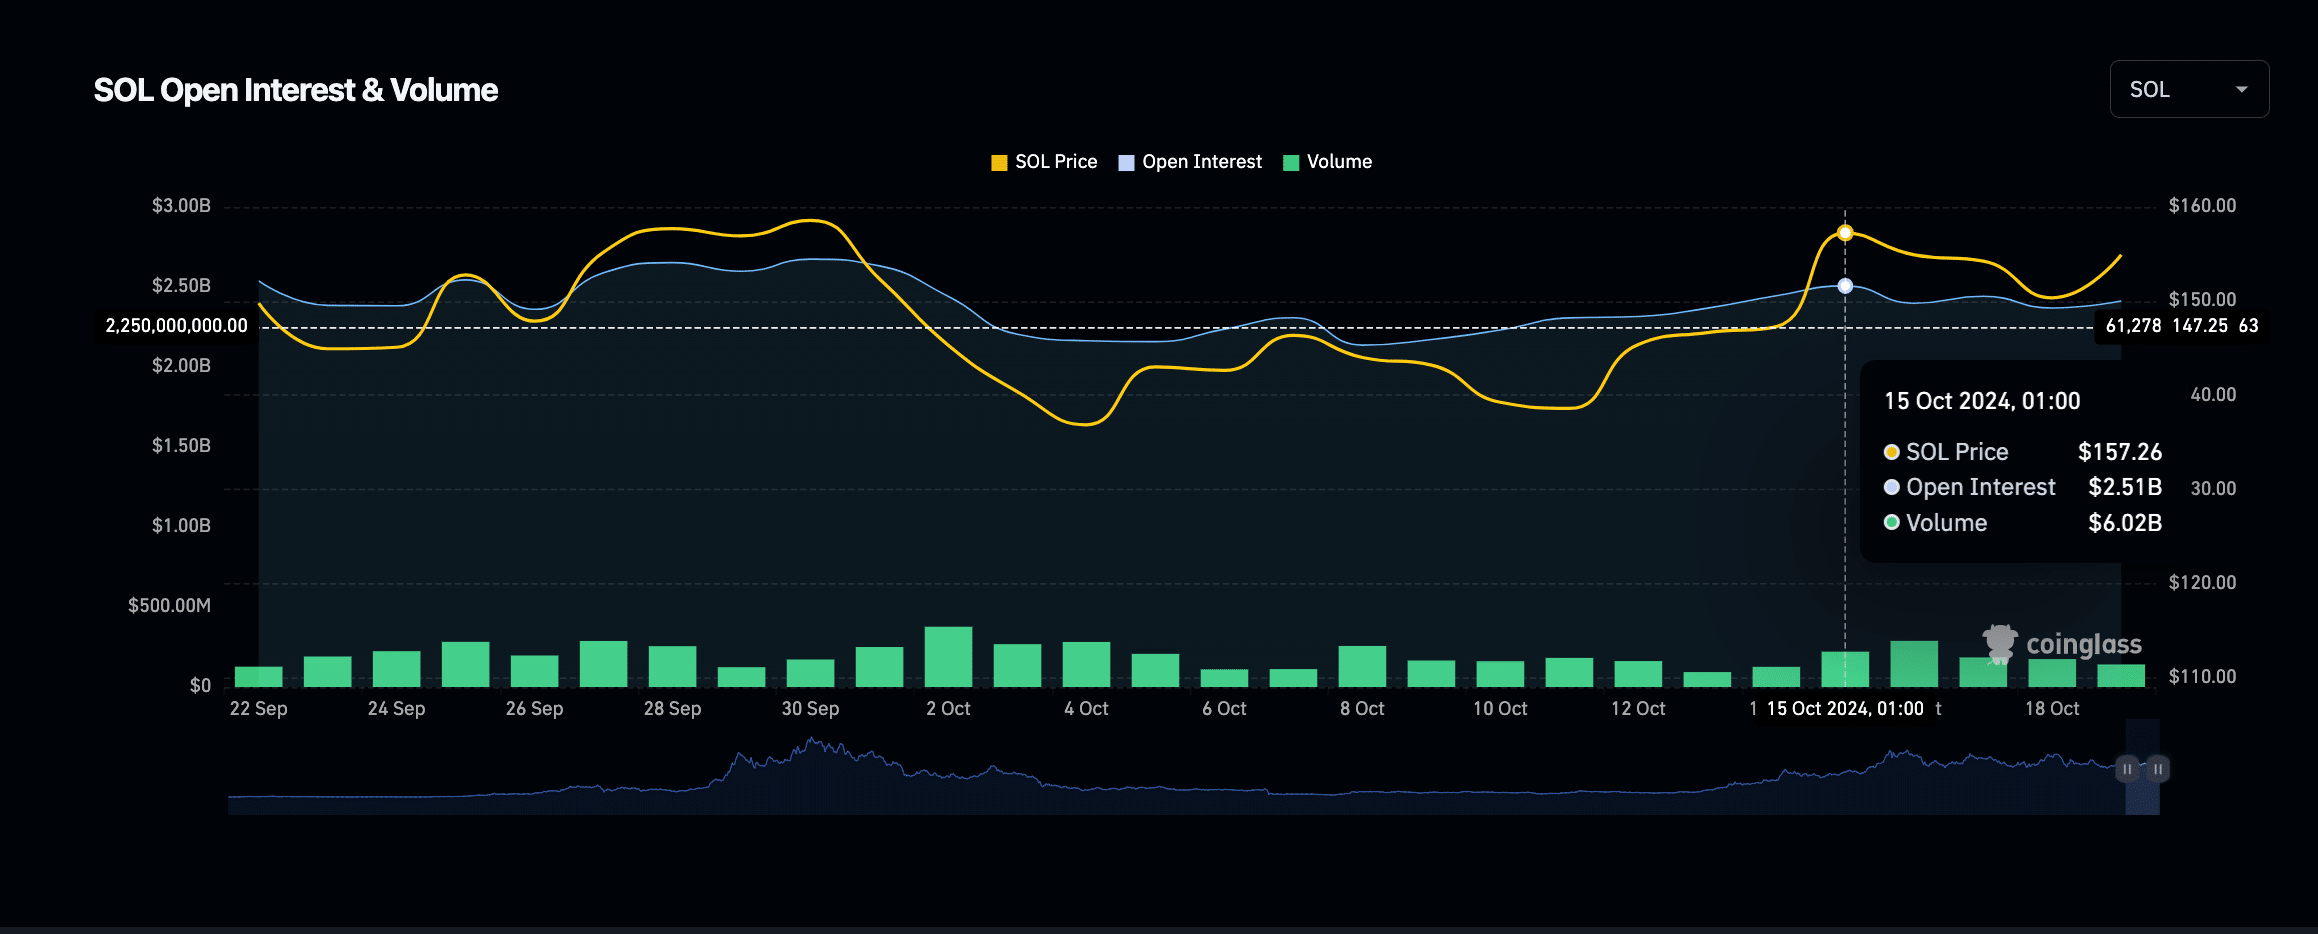Screen dimensions: 2318x934
Task: Click the '$3.00B' left axis label
Action: pos(181,206)
